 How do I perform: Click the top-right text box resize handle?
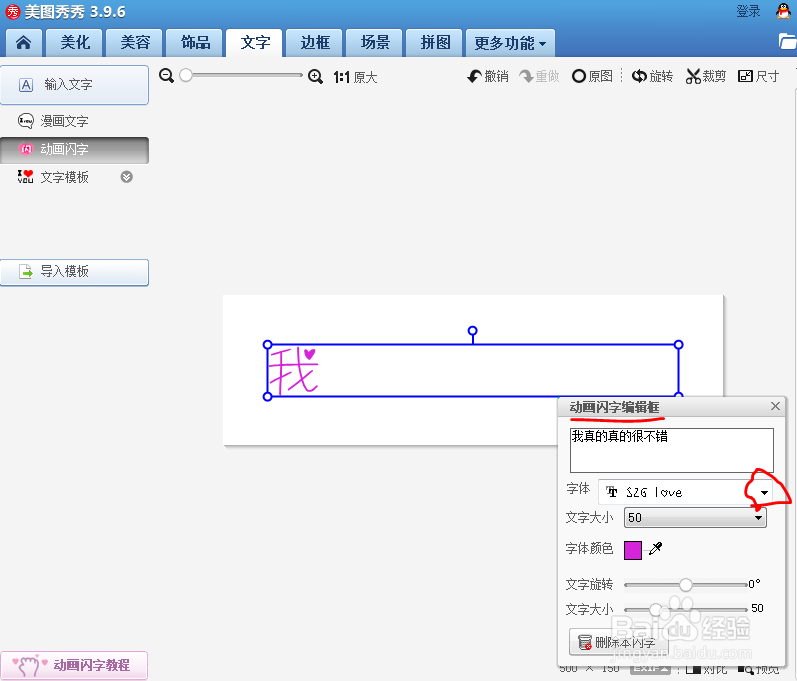pos(678,345)
